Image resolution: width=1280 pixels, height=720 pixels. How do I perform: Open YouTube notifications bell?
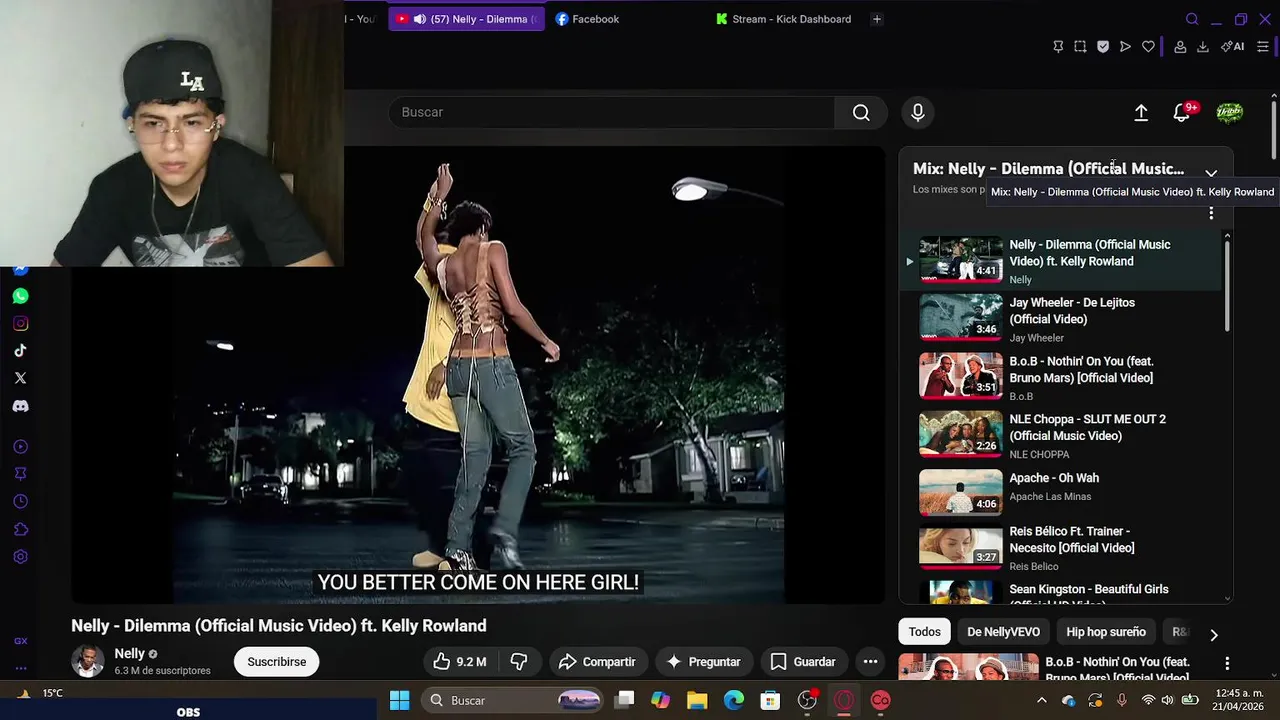coord(1182,113)
